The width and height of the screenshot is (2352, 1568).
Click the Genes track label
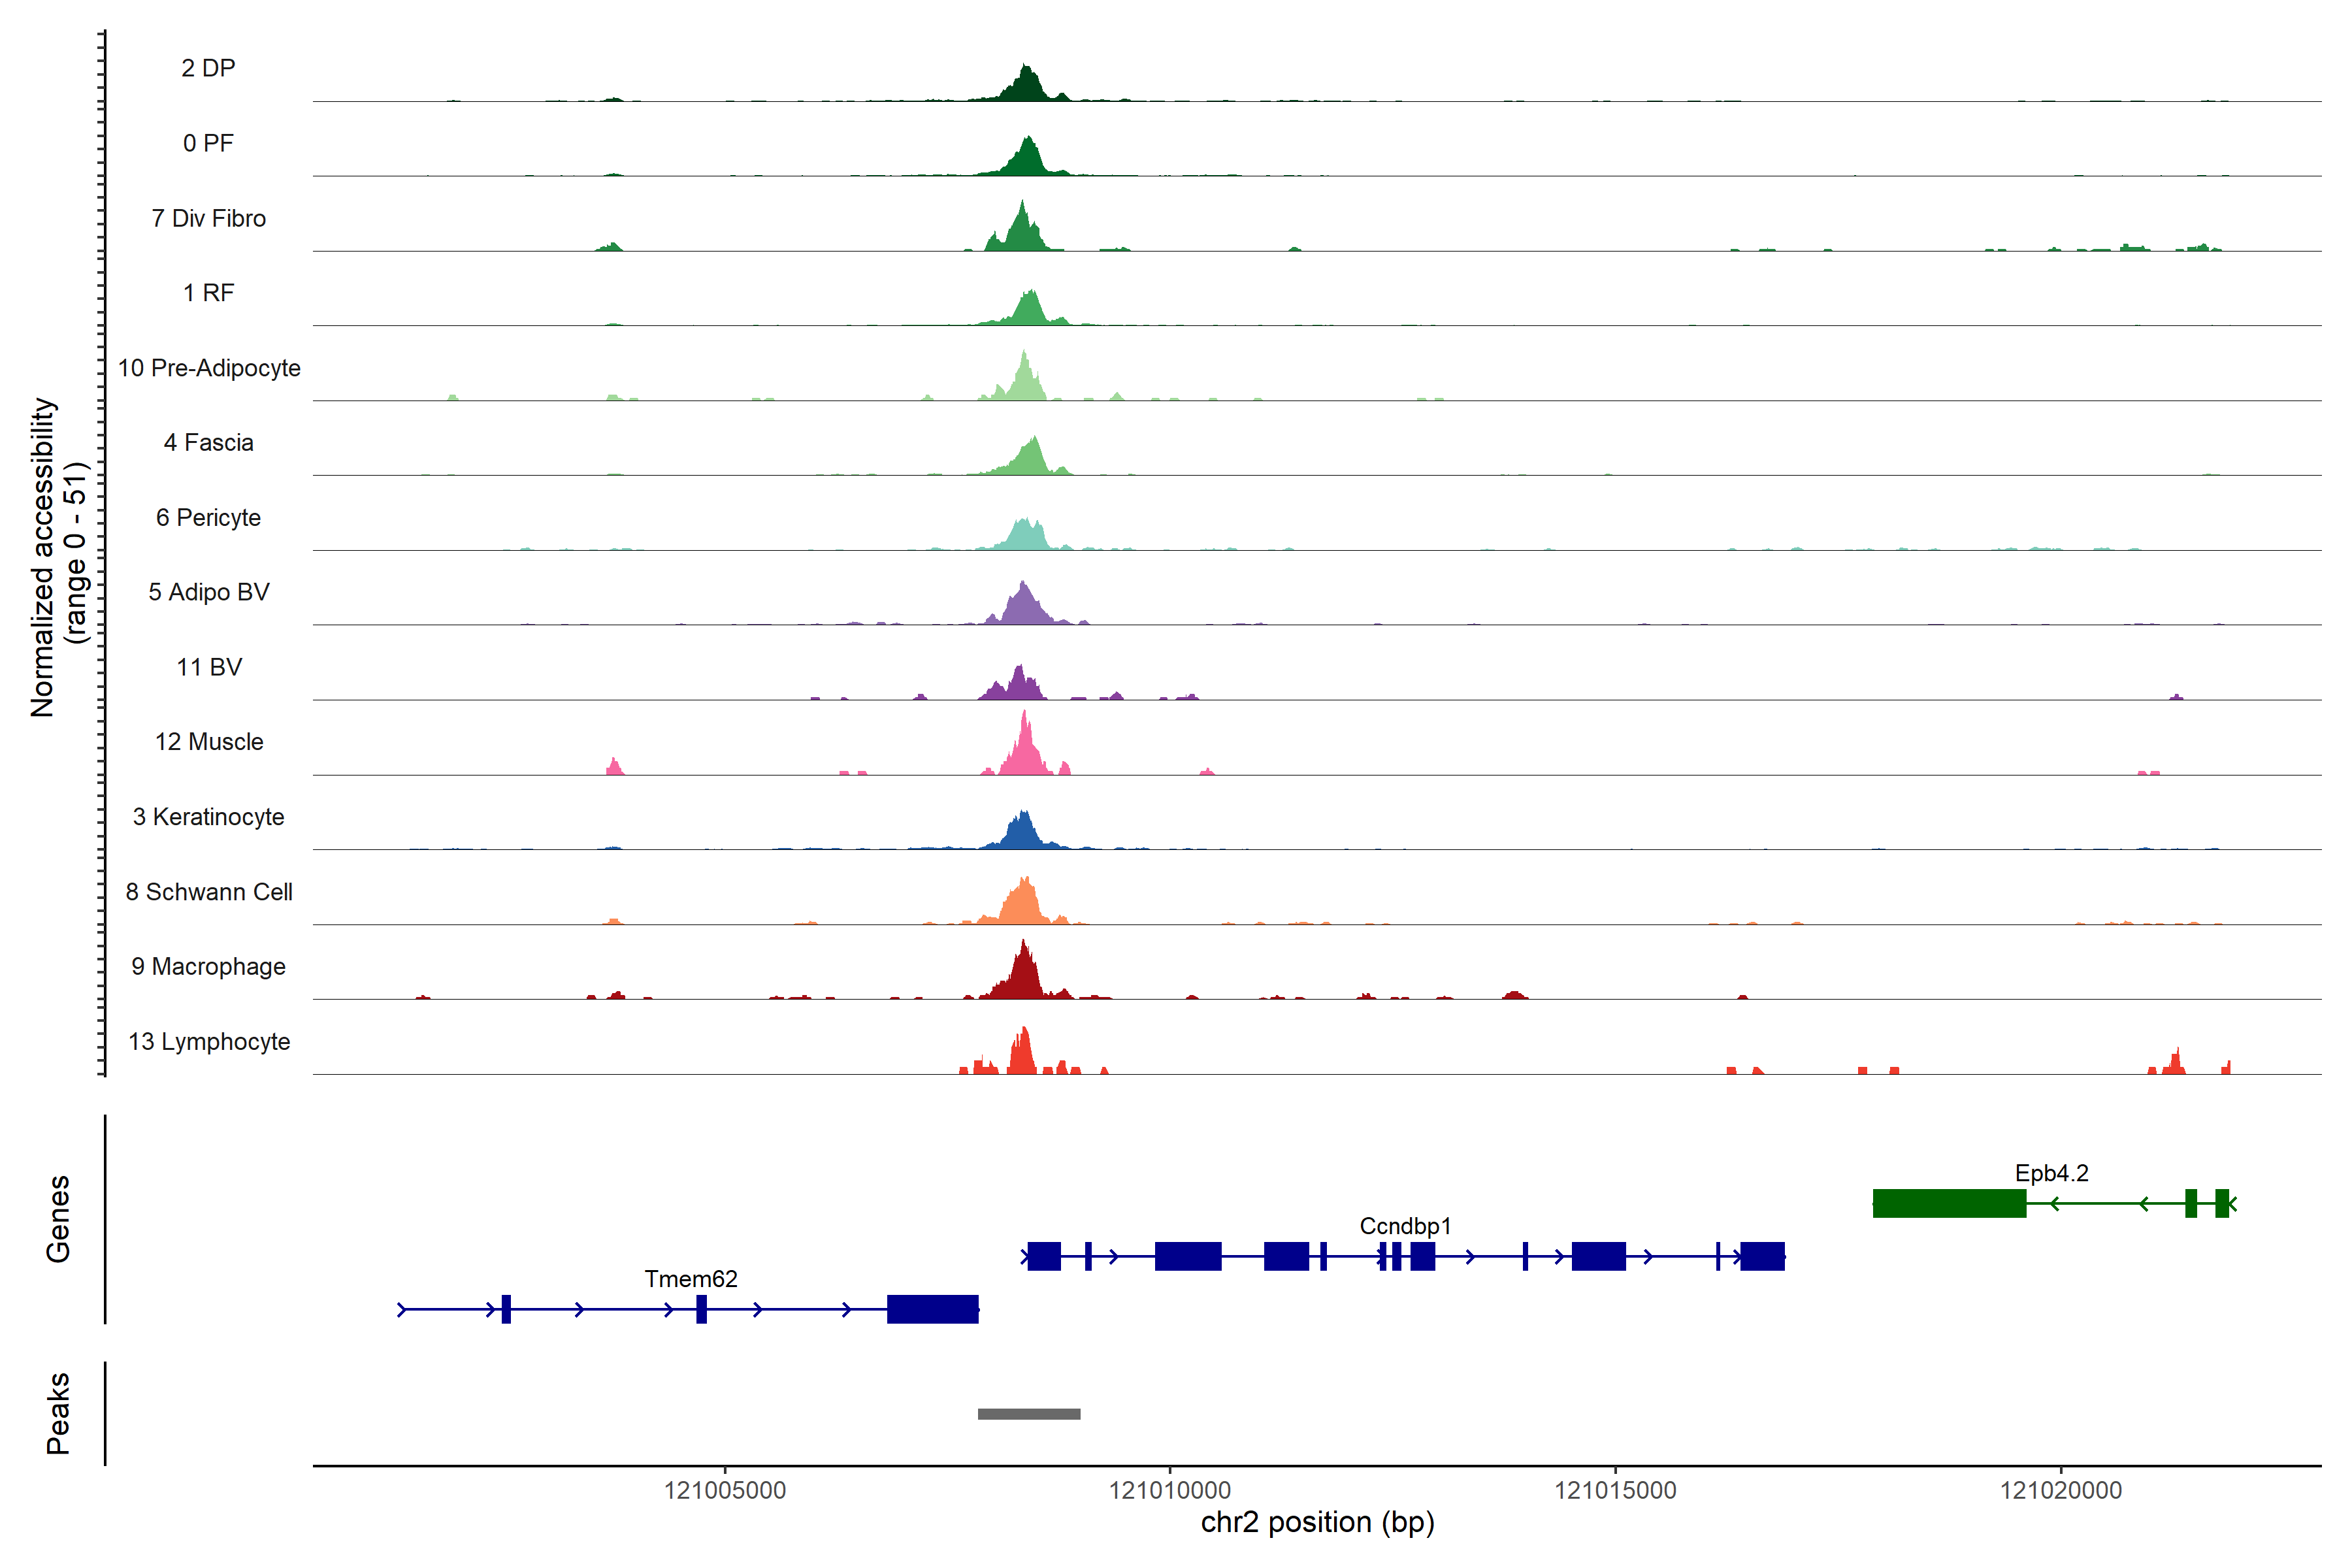[58, 1218]
